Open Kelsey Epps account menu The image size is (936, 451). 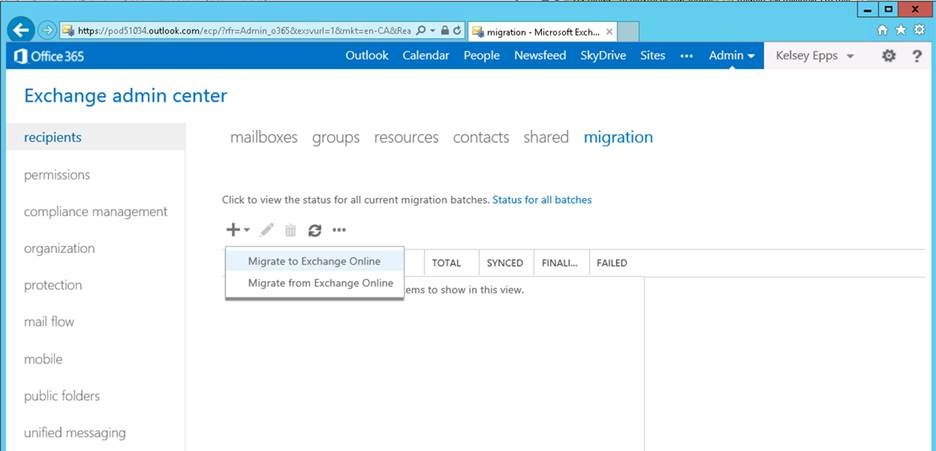click(x=814, y=55)
